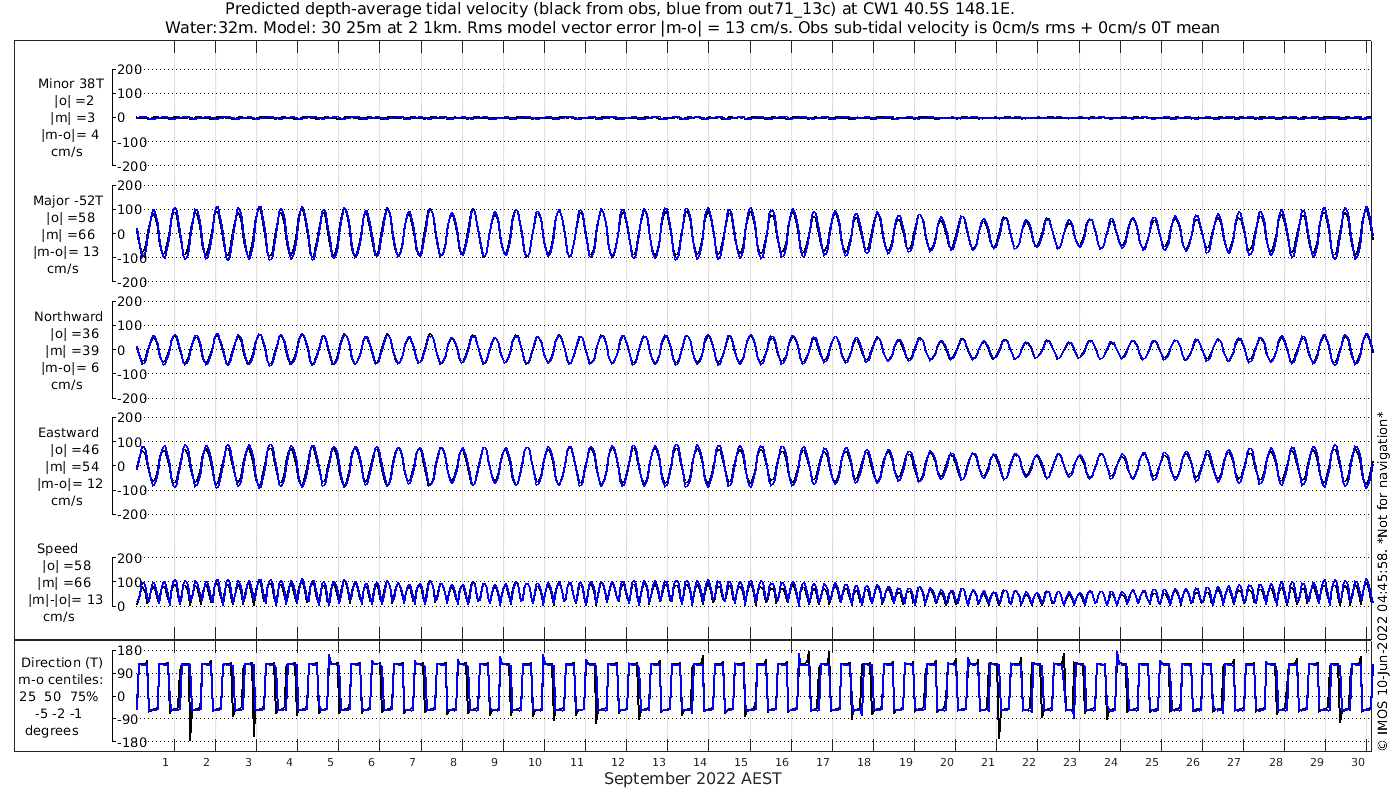1400x800 pixels.
Task: Click day 1 on the date axis
Action: [x=166, y=762]
